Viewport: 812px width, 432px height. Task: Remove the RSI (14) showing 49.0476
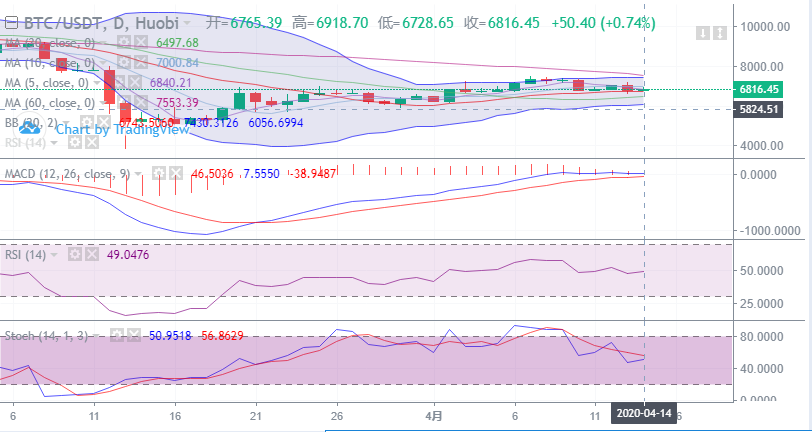(x=92, y=254)
